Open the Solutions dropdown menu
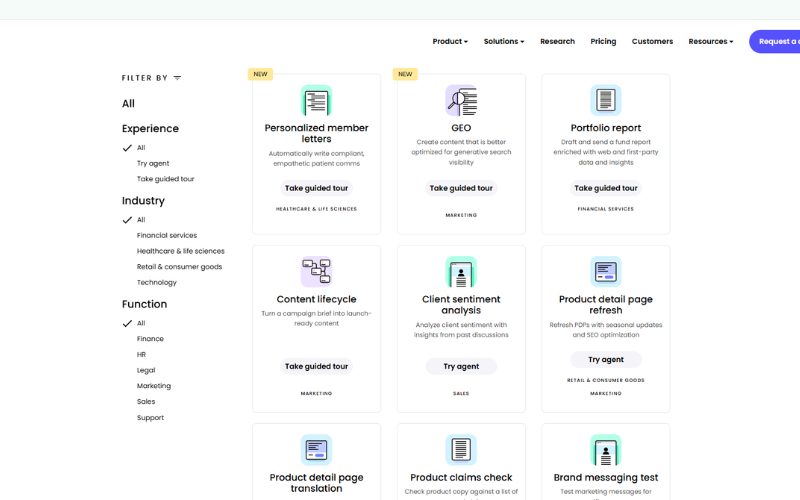Viewport: 800px width, 500px height. pos(504,41)
